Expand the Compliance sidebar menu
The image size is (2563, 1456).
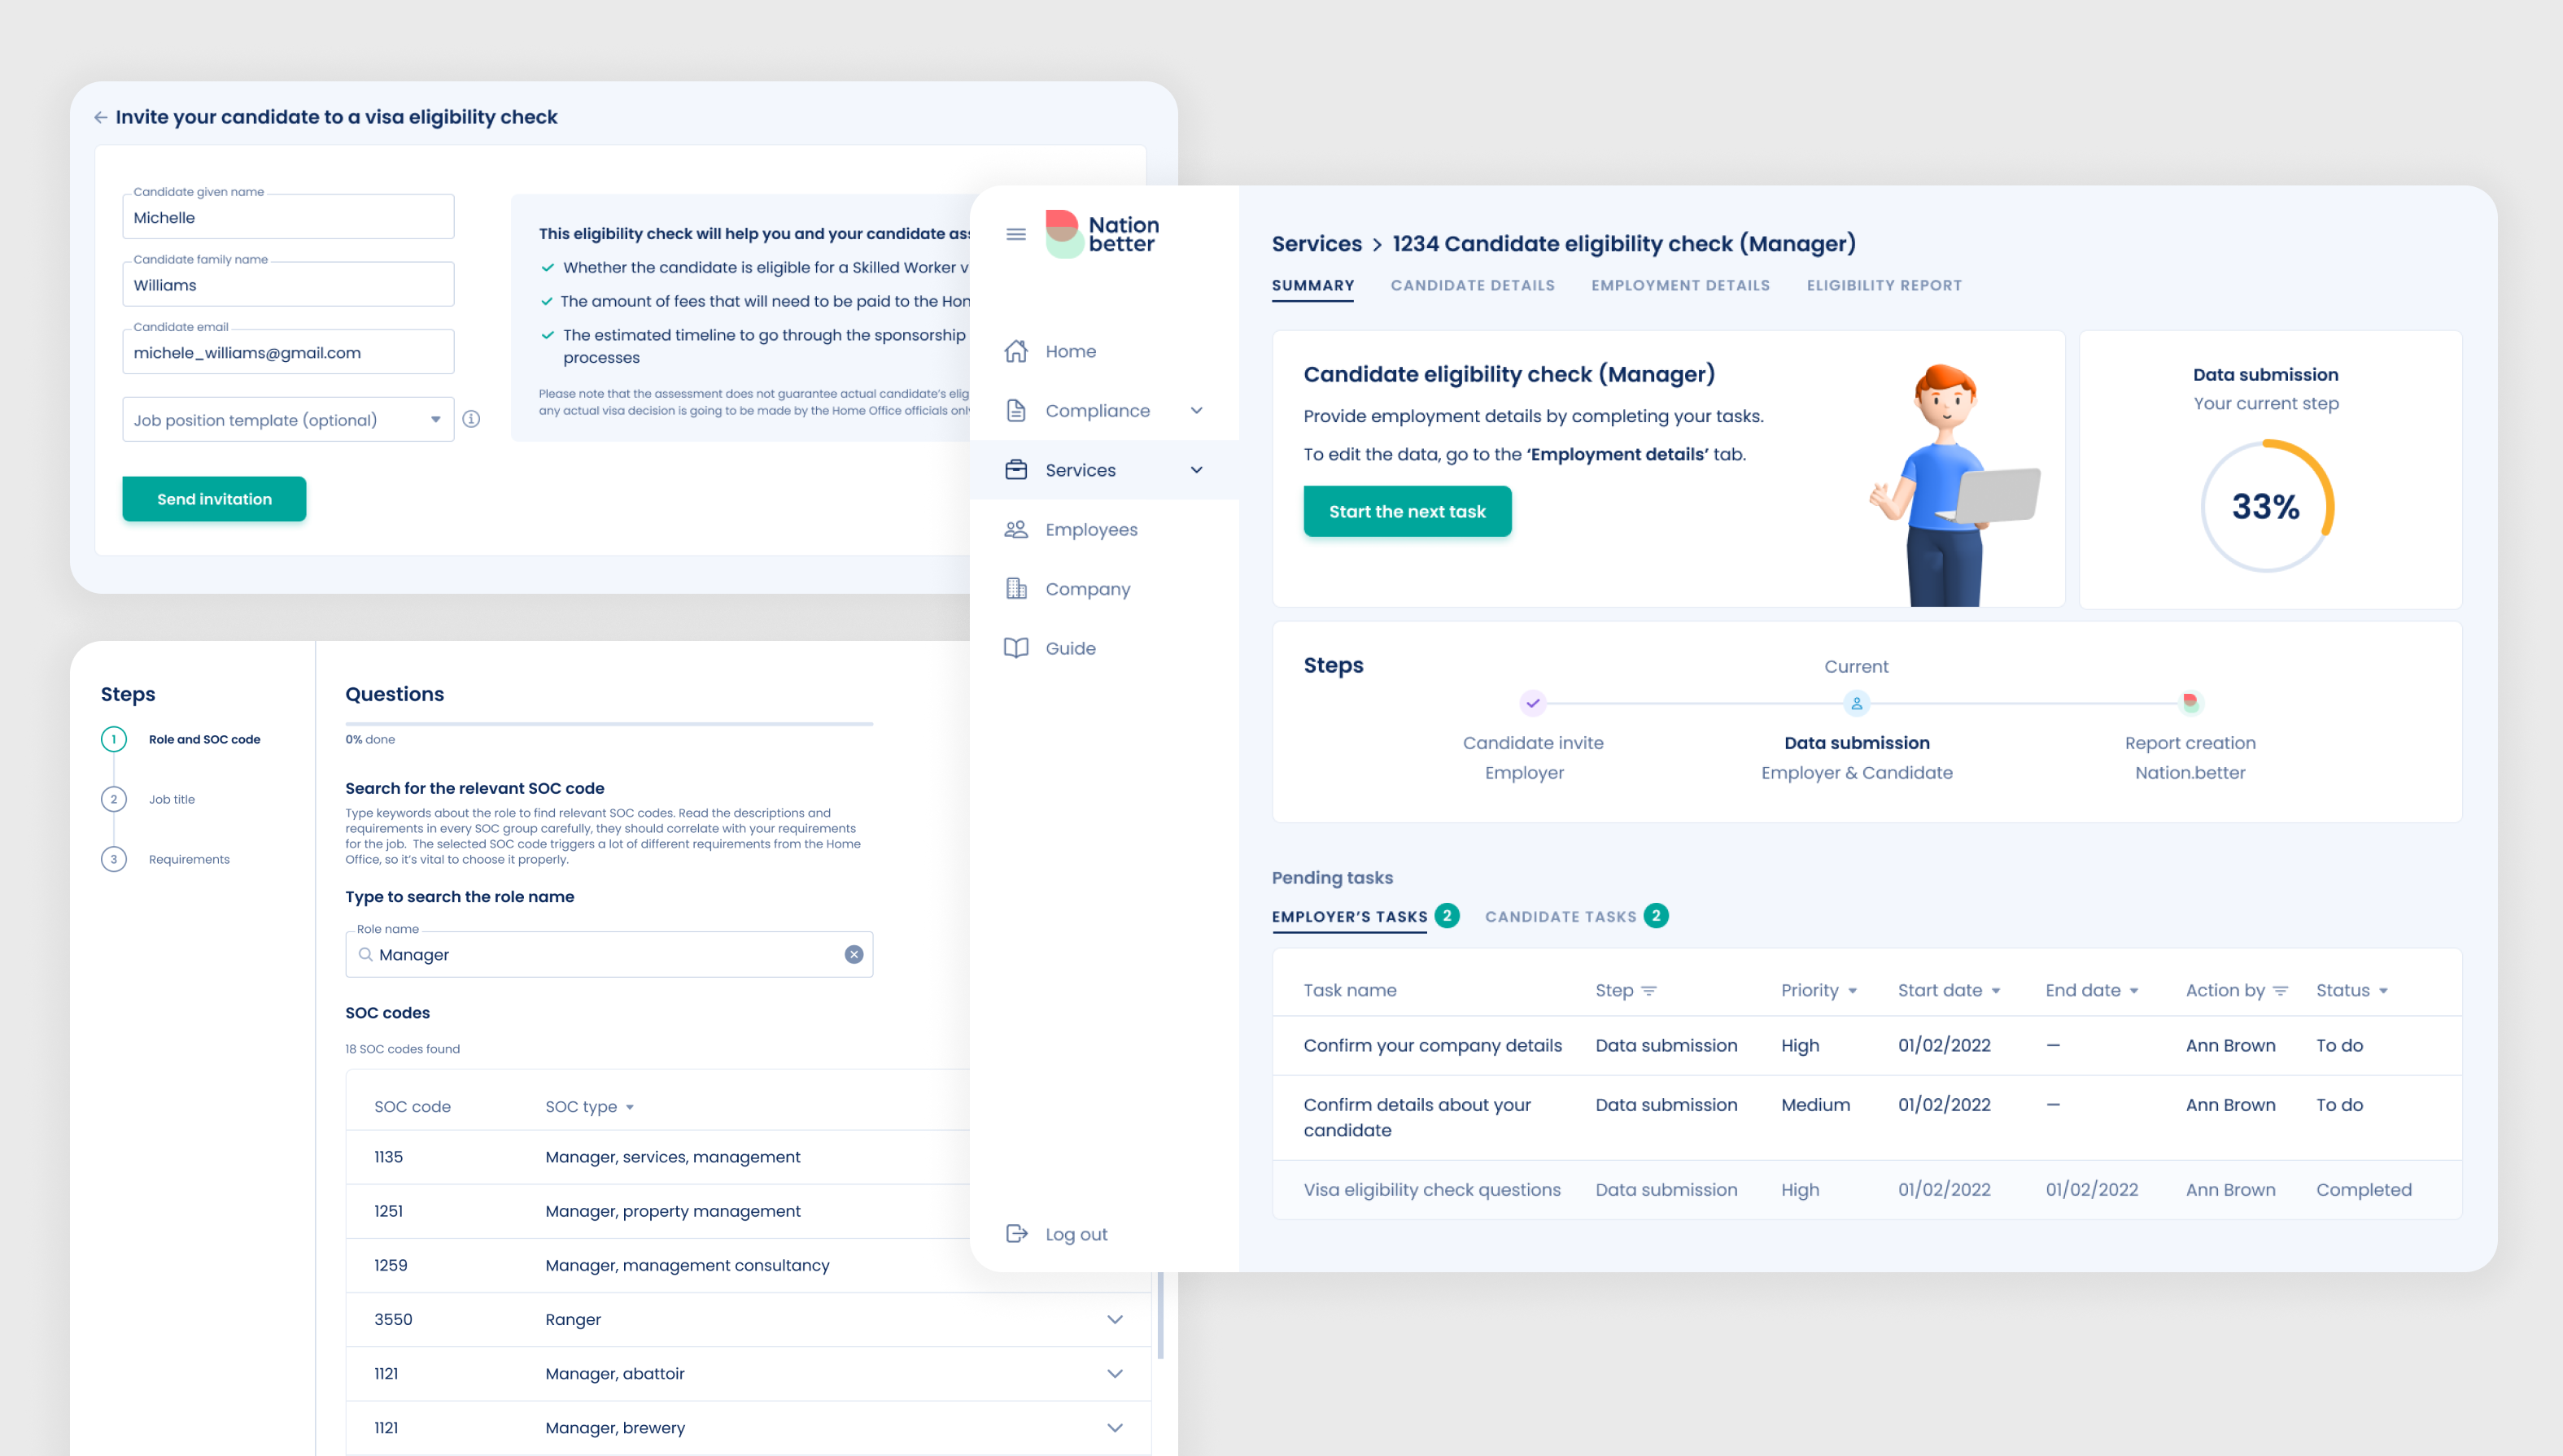(x=1196, y=410)
